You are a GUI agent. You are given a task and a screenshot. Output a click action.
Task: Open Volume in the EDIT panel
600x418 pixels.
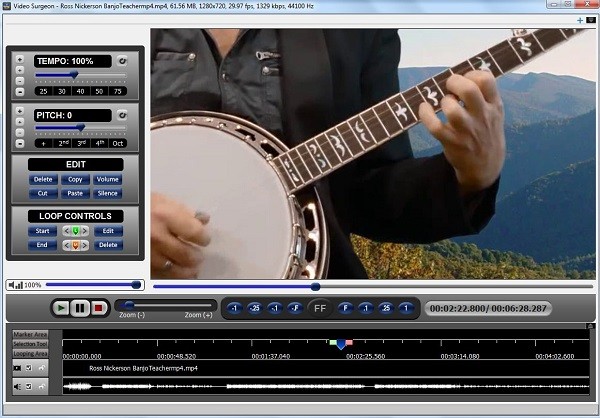coord(108,179)
